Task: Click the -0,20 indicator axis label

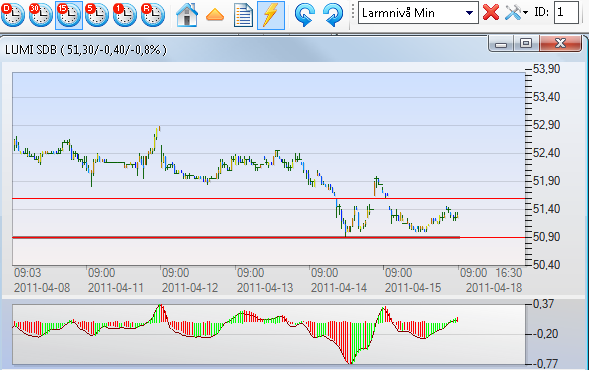Action: click(x=545, y=334)
